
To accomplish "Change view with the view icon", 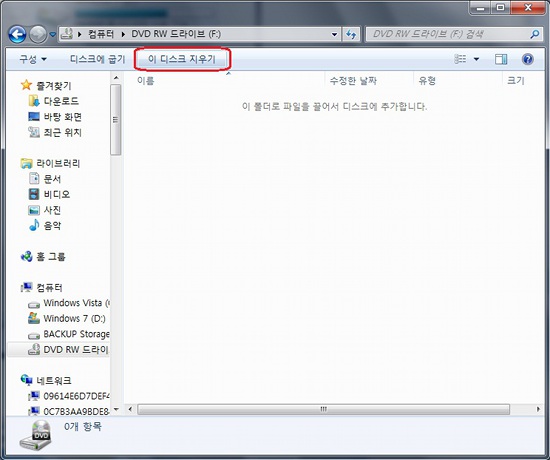I will tap(460, 59).
